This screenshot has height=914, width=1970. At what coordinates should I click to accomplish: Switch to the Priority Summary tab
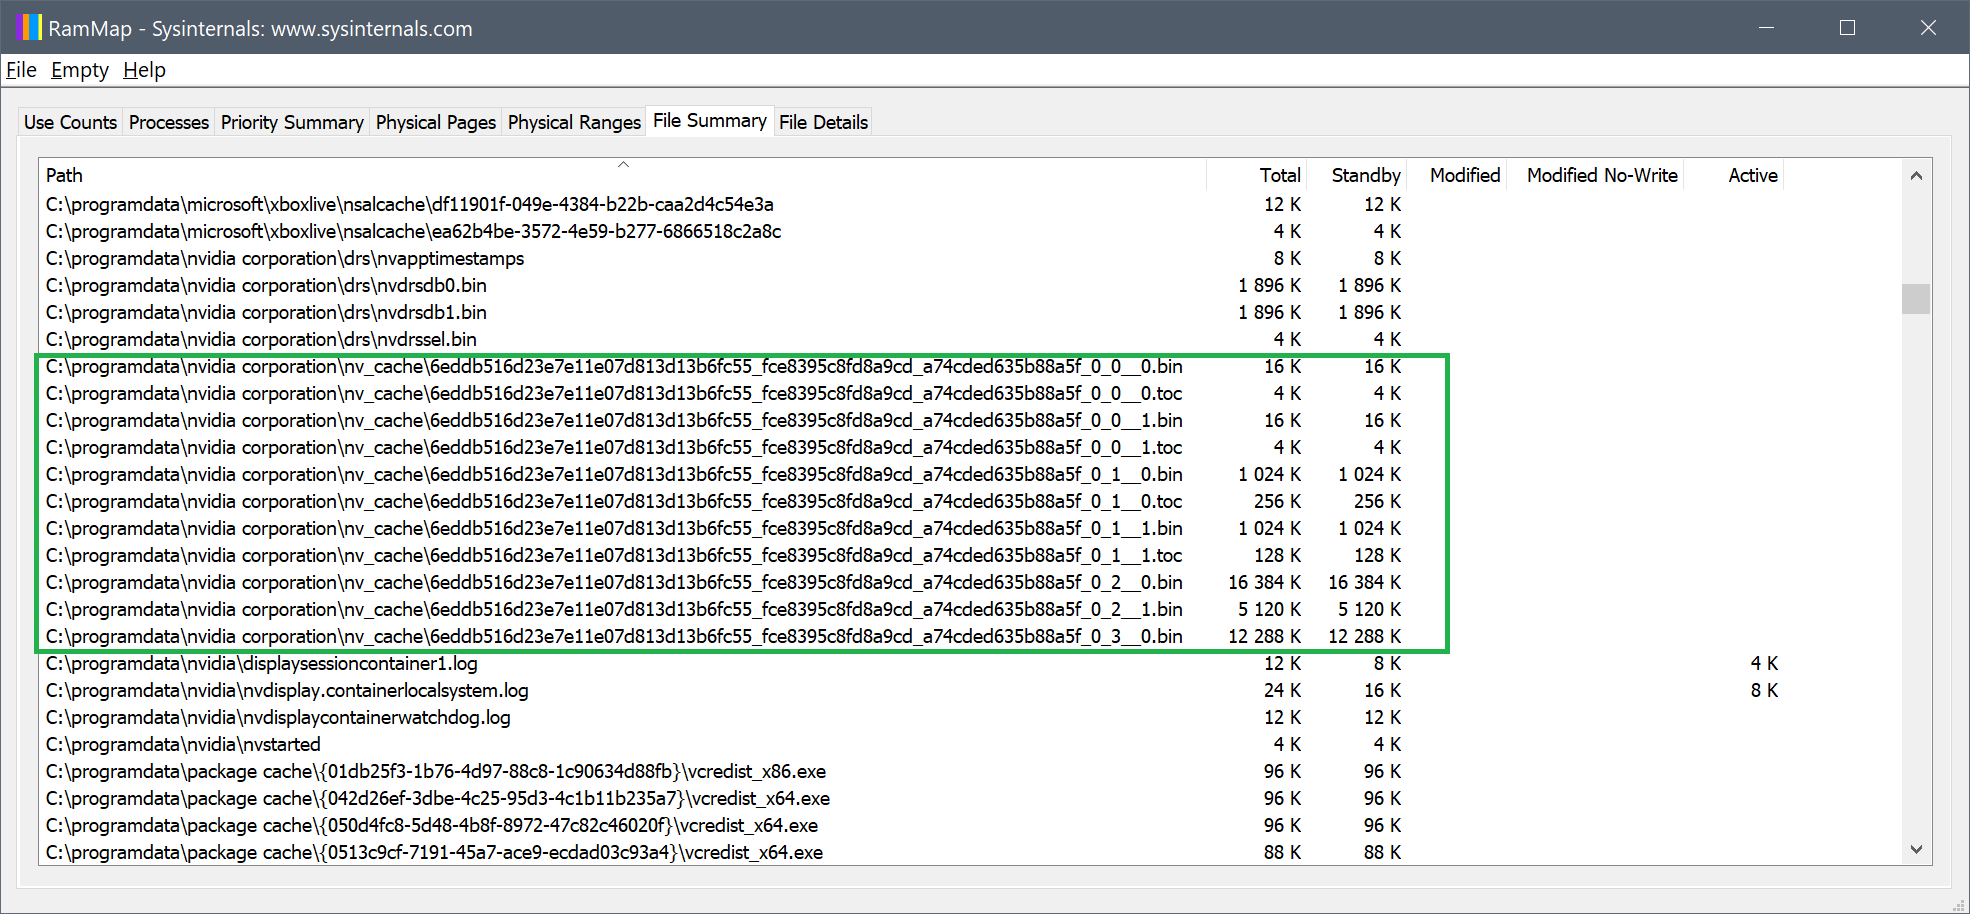pyautogui.click(x=292, y=122)
